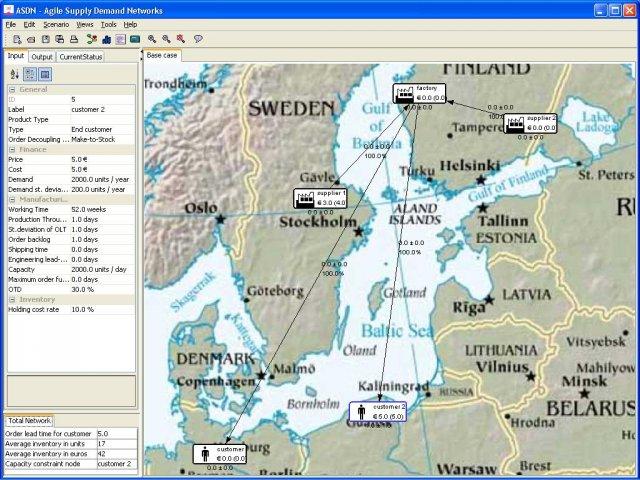The width and height of the screenshot is (640, 480).
Task: Click the blue factory buildings toolbar icon
Action: [106, 39]
